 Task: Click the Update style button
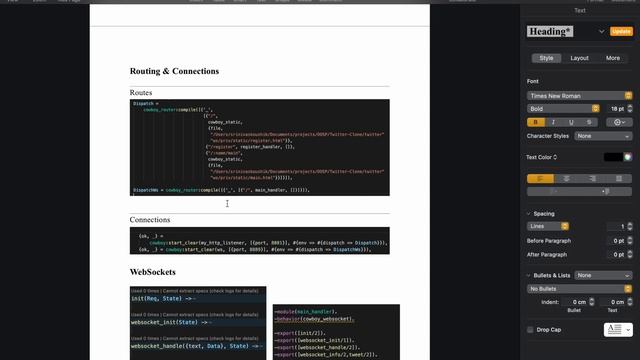pyautogui.click(x=621, y=31)
